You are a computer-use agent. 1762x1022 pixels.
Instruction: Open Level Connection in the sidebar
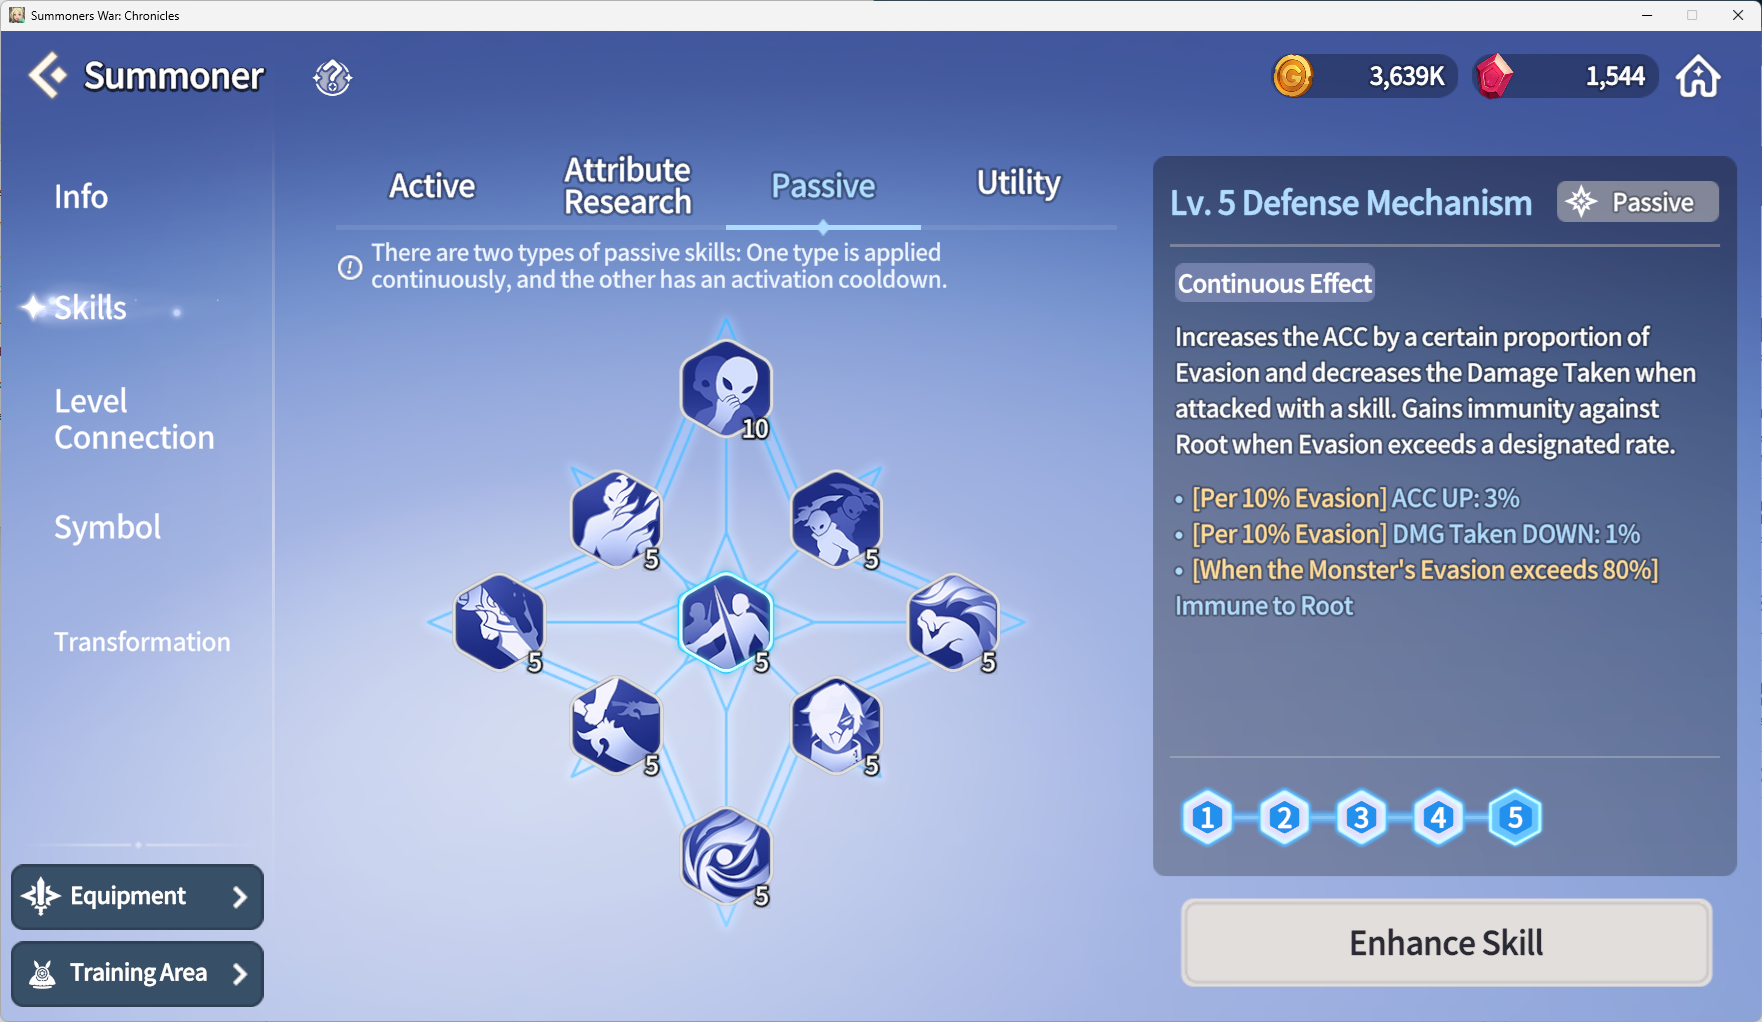[134, 419]
